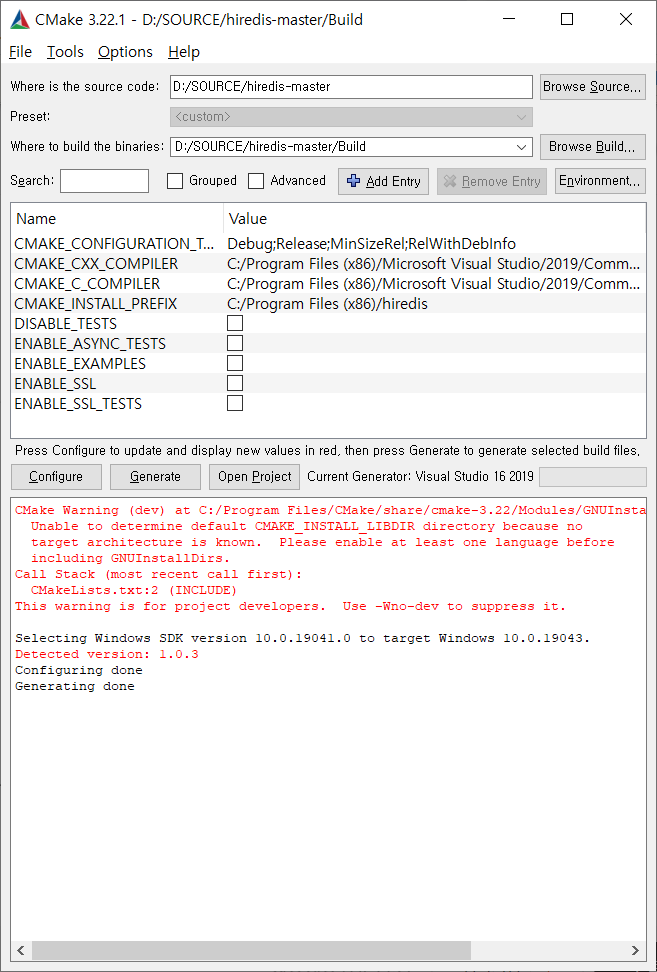Select the CMAKE_C_COMPILER entry name

87,283
